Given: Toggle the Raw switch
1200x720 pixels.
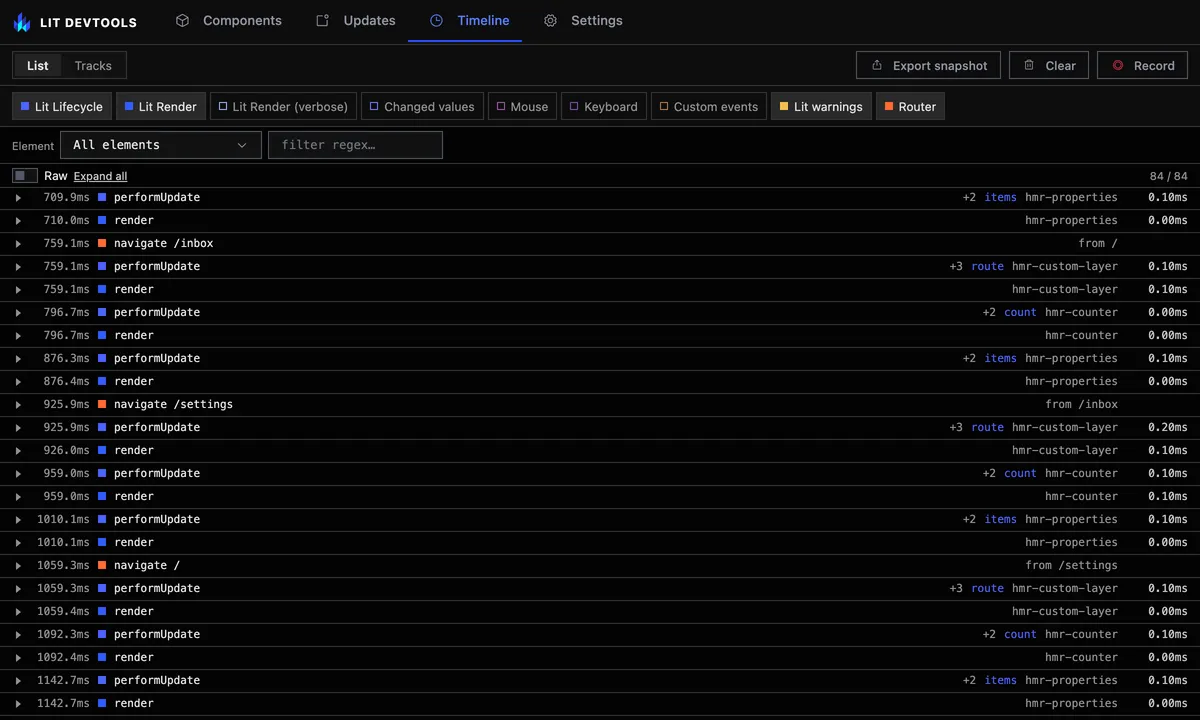Looking at the screenshot, I should tap(25, 176).
